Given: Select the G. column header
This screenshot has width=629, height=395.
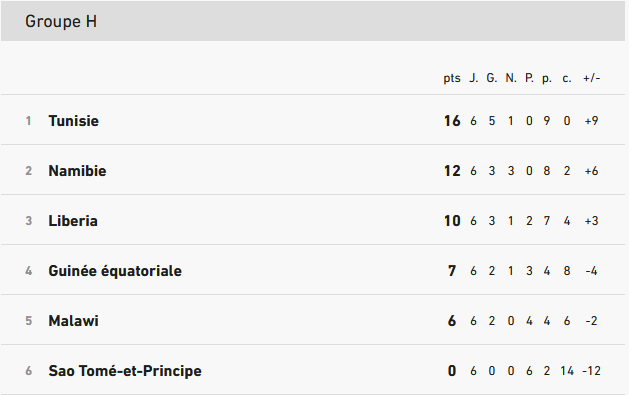Looking at the screenshot, I should click(x=492, y=78).
